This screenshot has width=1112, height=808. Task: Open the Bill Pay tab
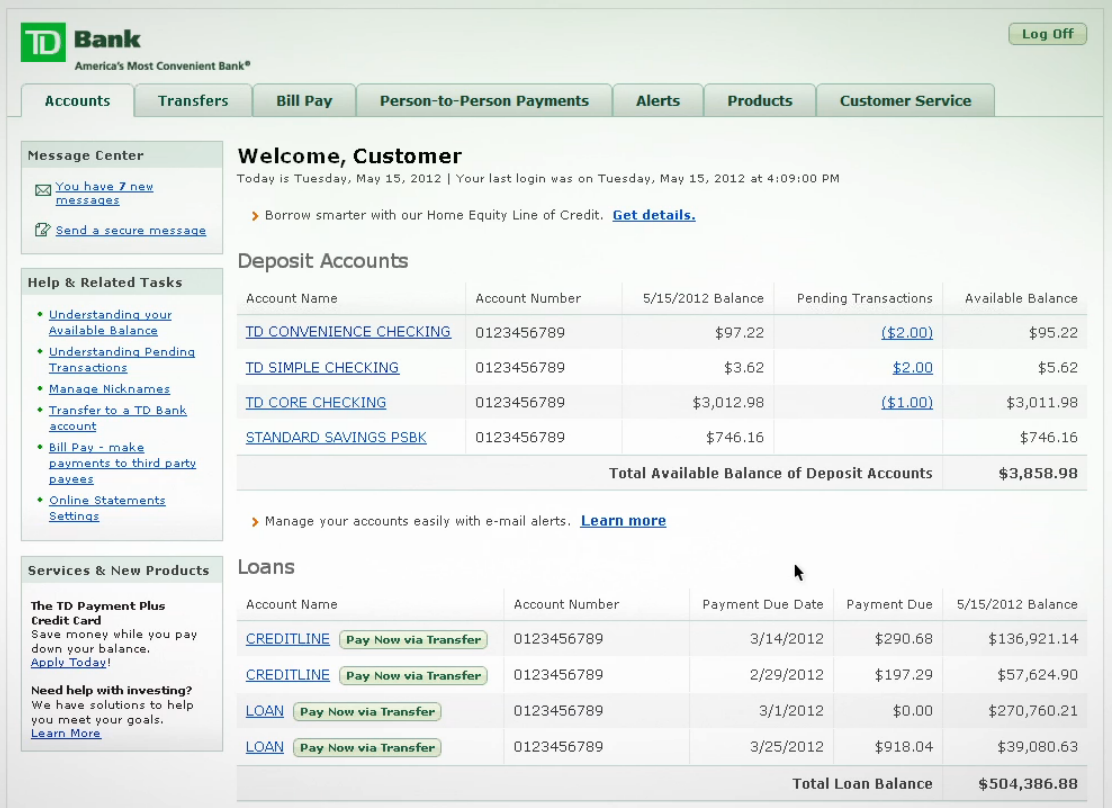tap(304, 101)
